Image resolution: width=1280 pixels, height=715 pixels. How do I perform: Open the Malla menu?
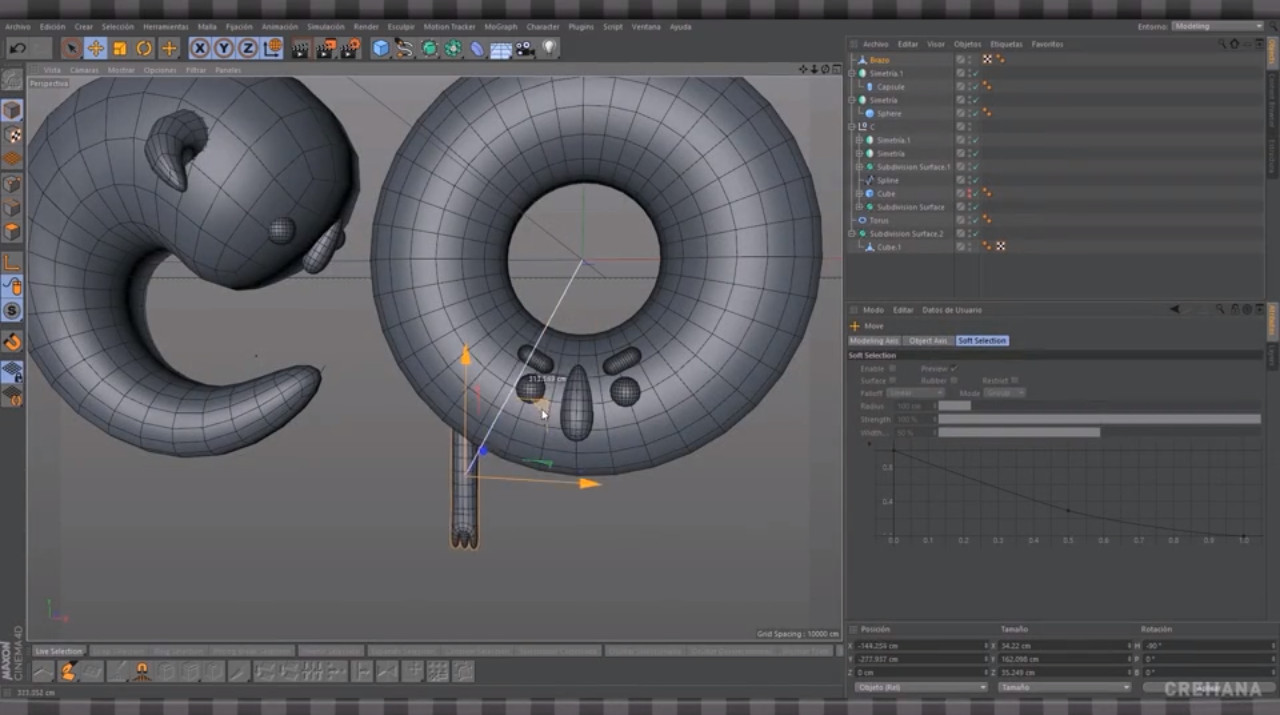pyautogui.click(x=207, y=27)
